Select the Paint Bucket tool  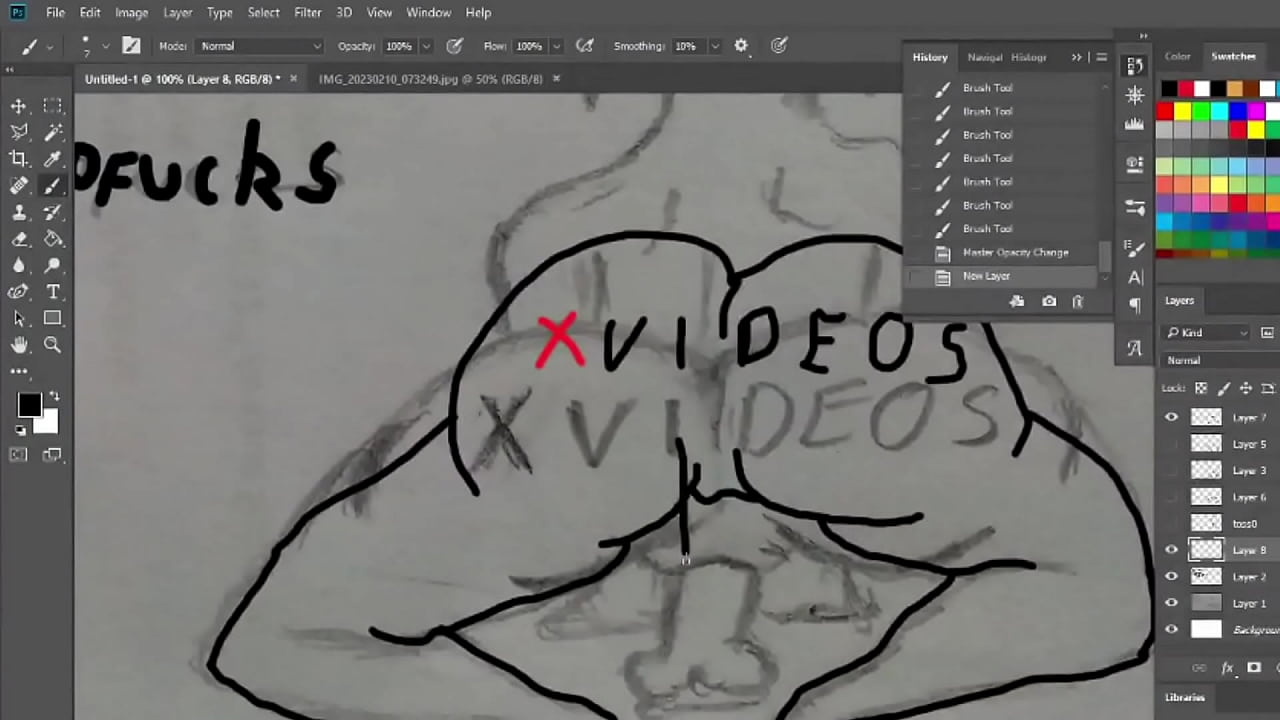coord(52,238)
